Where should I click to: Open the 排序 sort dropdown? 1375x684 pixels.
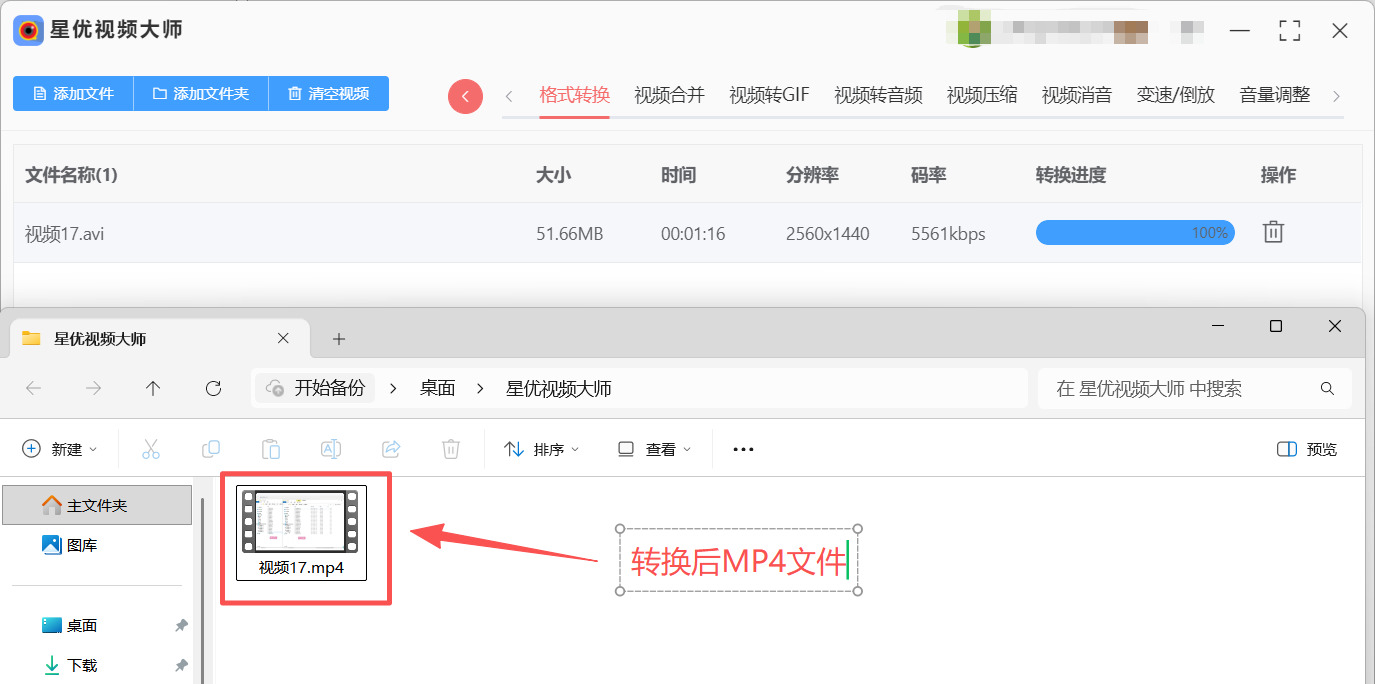[542, 450]
